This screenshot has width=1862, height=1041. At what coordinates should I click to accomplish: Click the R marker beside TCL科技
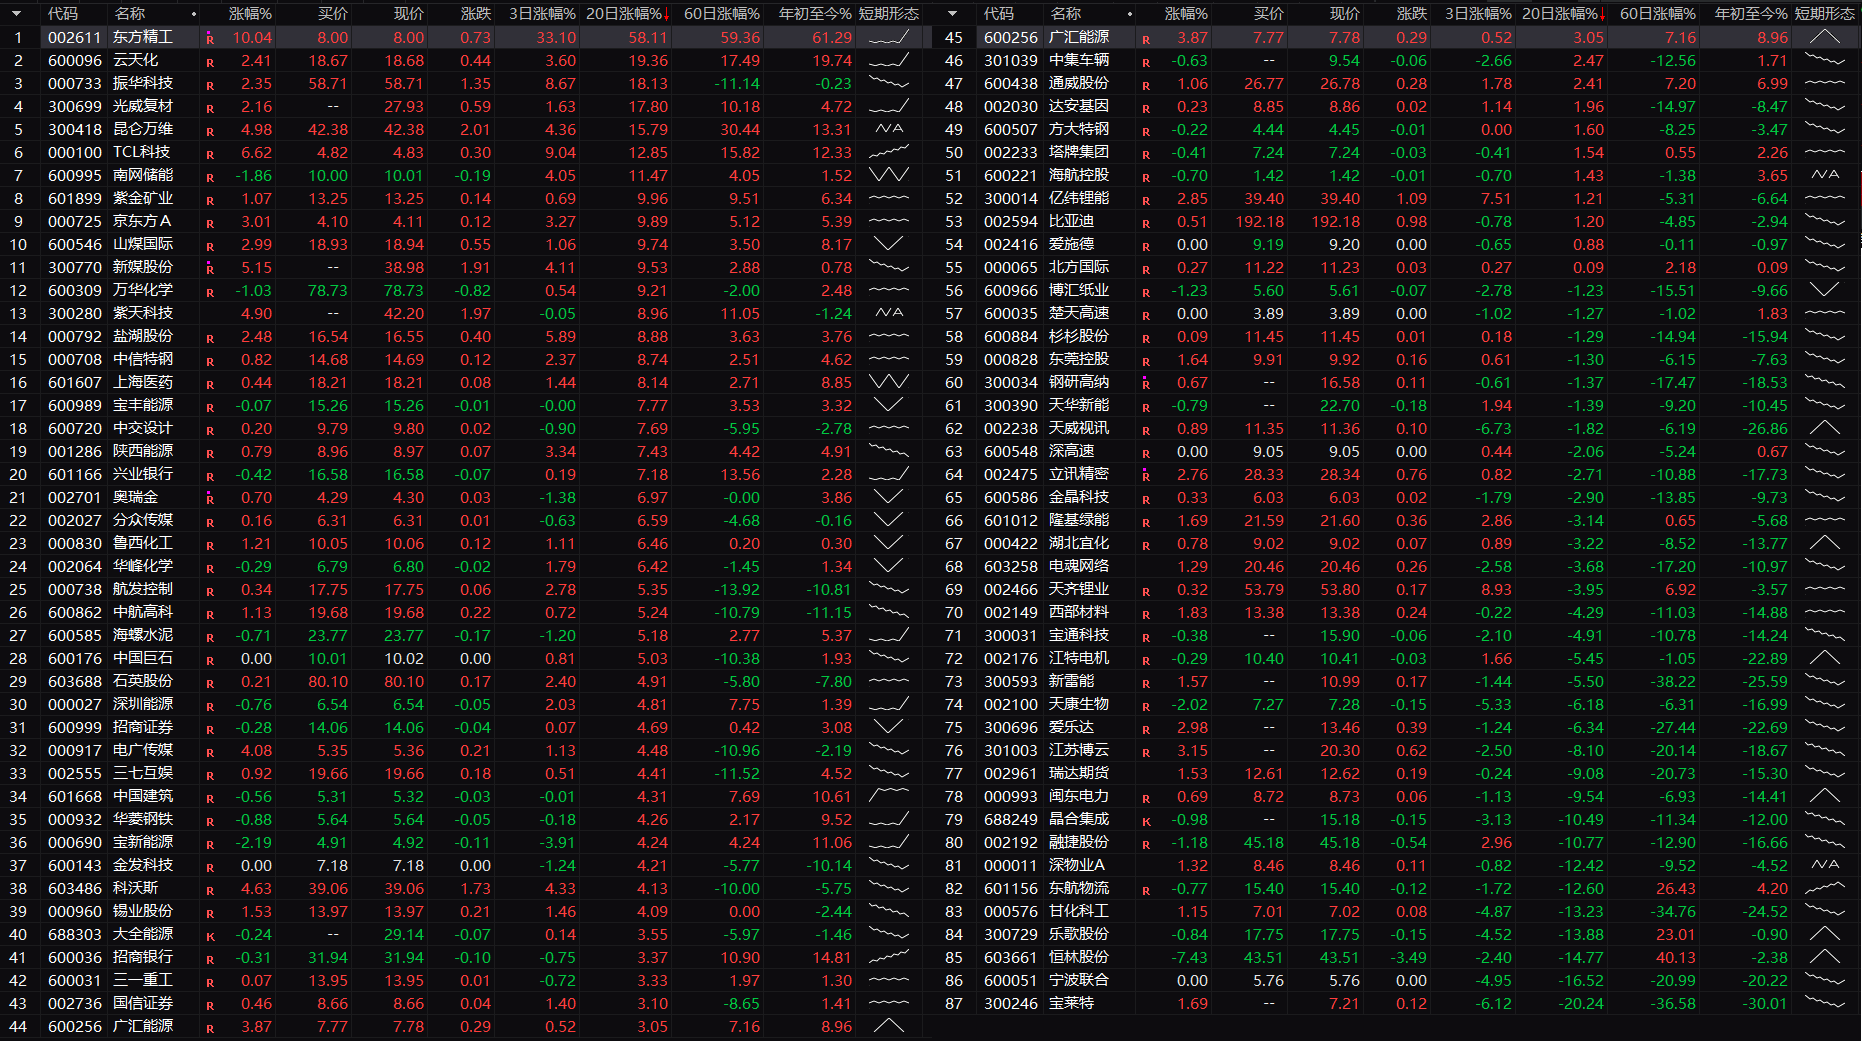pyautogui.click(x=210, y=154)
